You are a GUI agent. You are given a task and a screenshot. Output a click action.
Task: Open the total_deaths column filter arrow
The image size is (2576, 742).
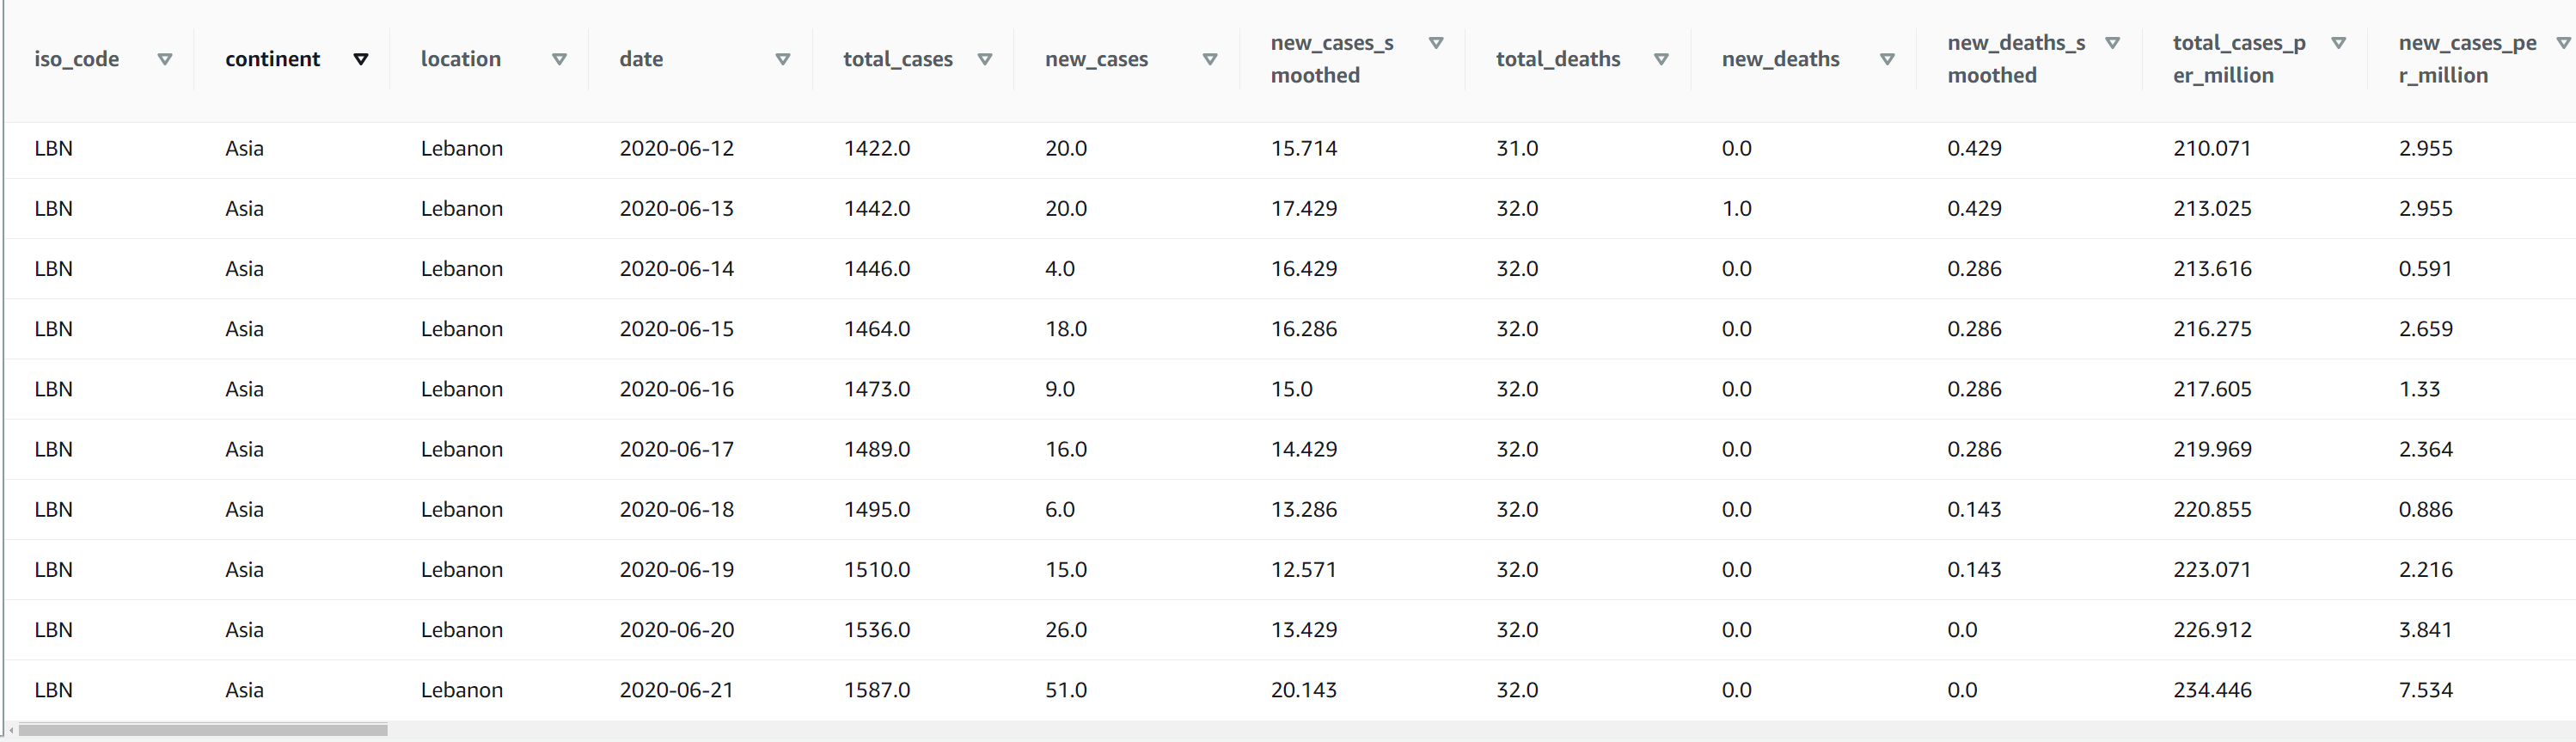(1661, 59)
